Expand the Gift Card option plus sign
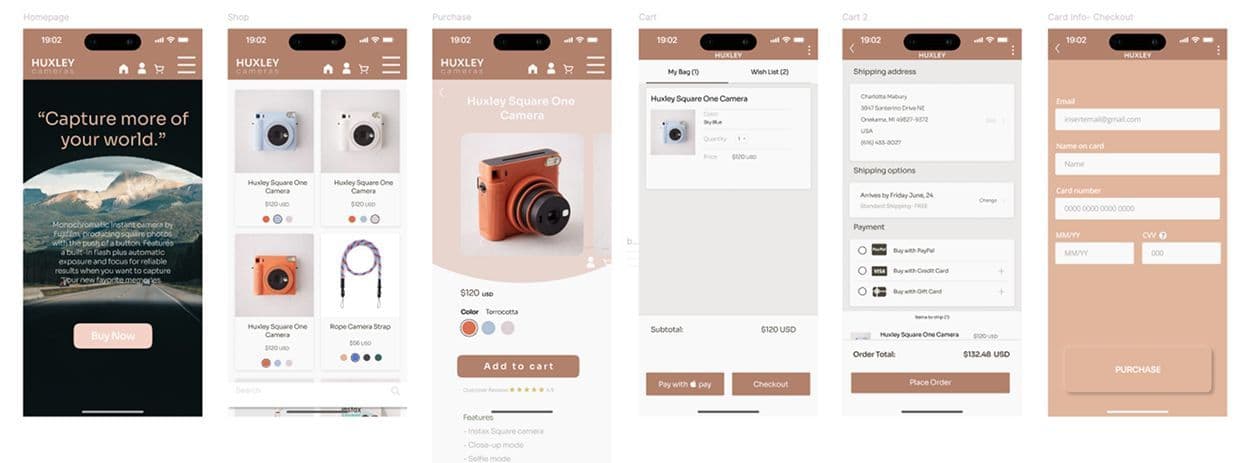The image size is (1247, 463). (x=1001, y=292)
